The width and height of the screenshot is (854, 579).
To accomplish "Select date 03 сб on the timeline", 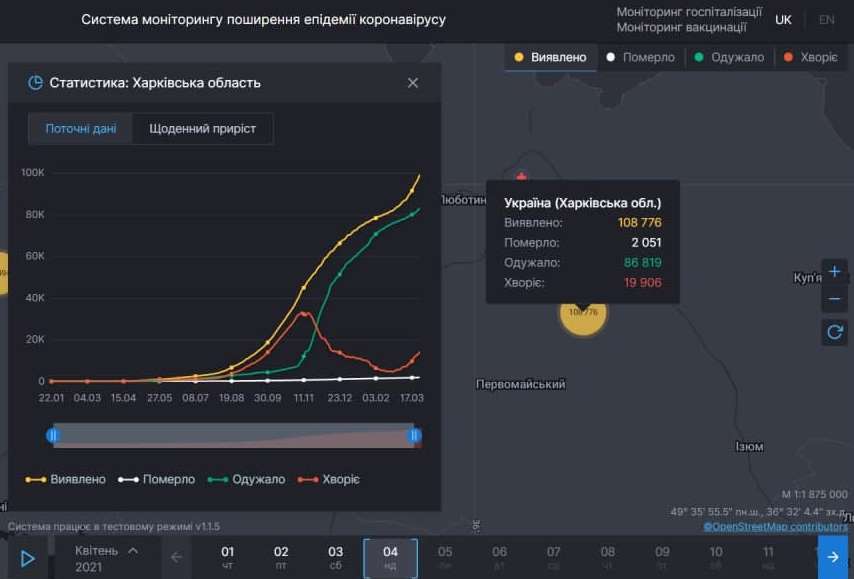I will point(335,558).
